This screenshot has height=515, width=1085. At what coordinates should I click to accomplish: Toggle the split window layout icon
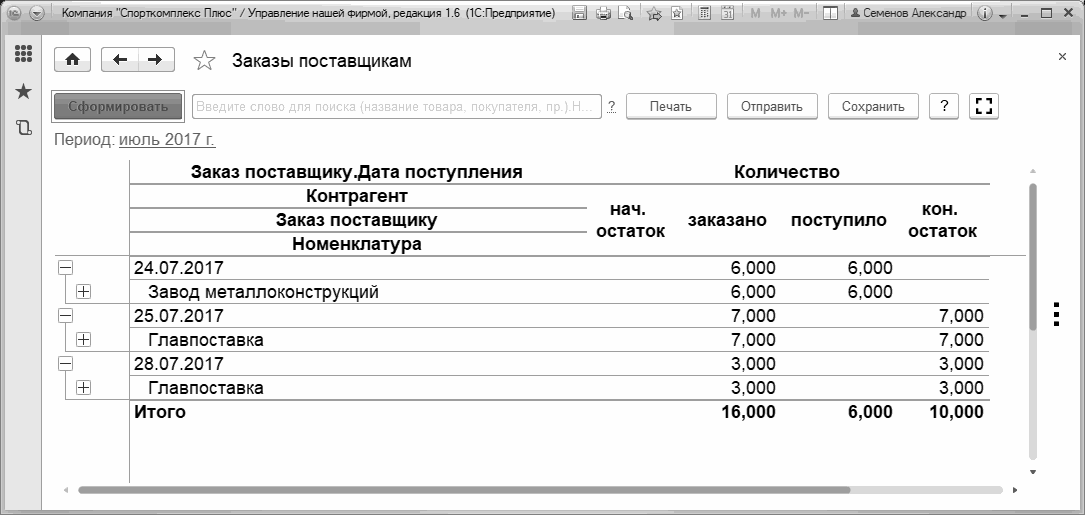tap(832, 13)
